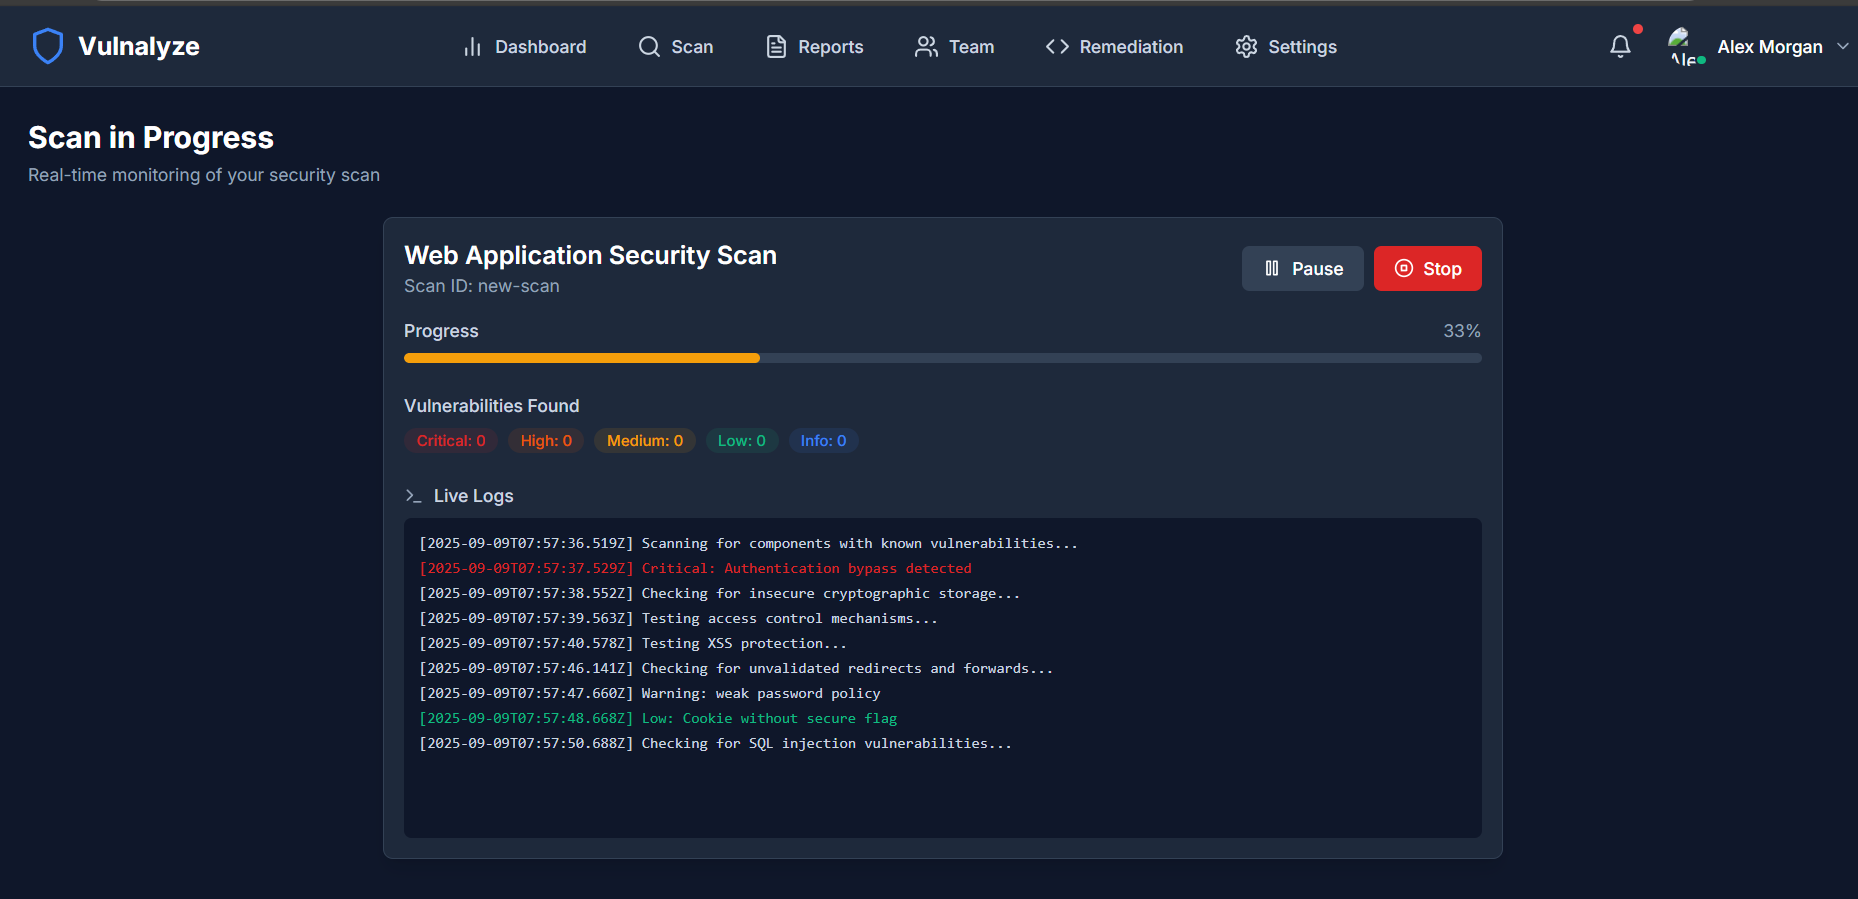Click the 'Testing access control mechanisms' log

point(679,618)
